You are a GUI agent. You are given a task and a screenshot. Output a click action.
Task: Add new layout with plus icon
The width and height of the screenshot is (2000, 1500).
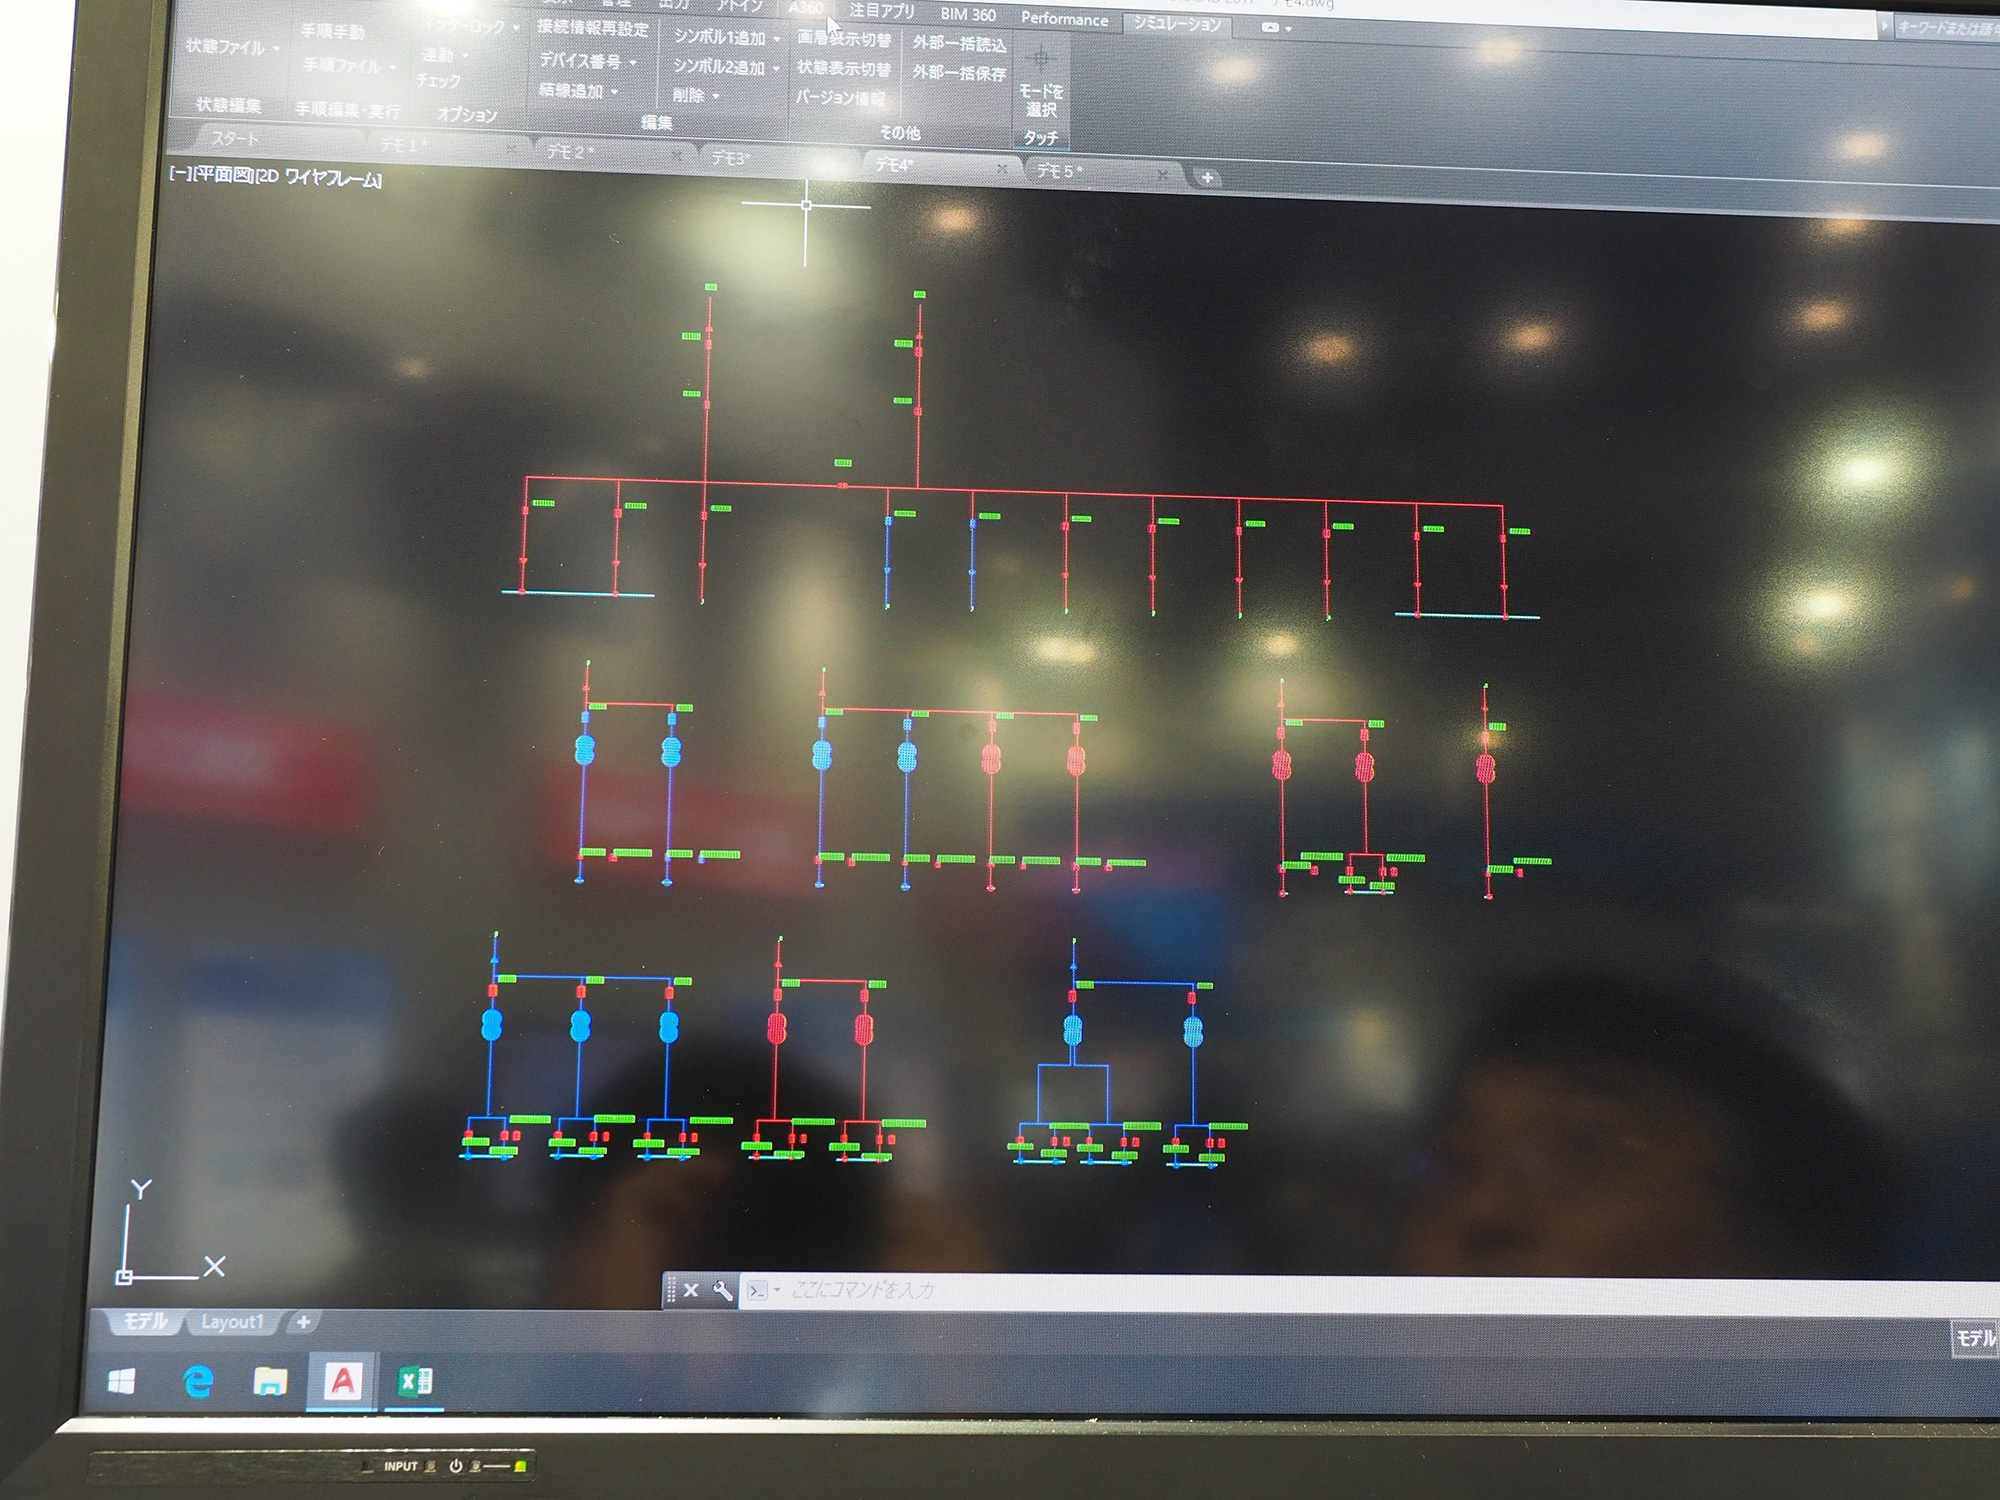click(x=303, y=1322)
